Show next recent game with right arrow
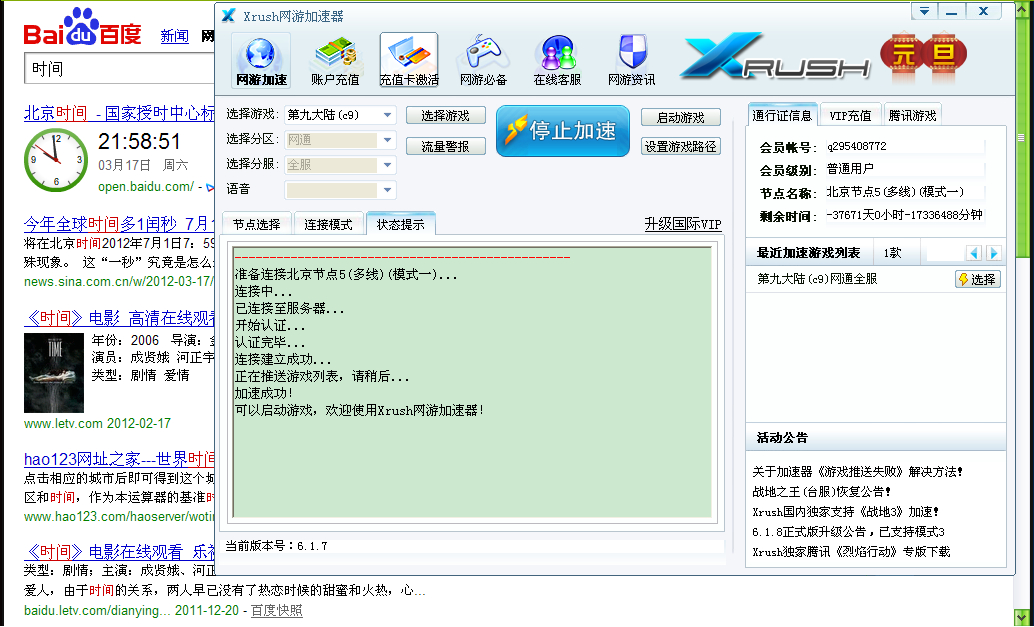 994,253
